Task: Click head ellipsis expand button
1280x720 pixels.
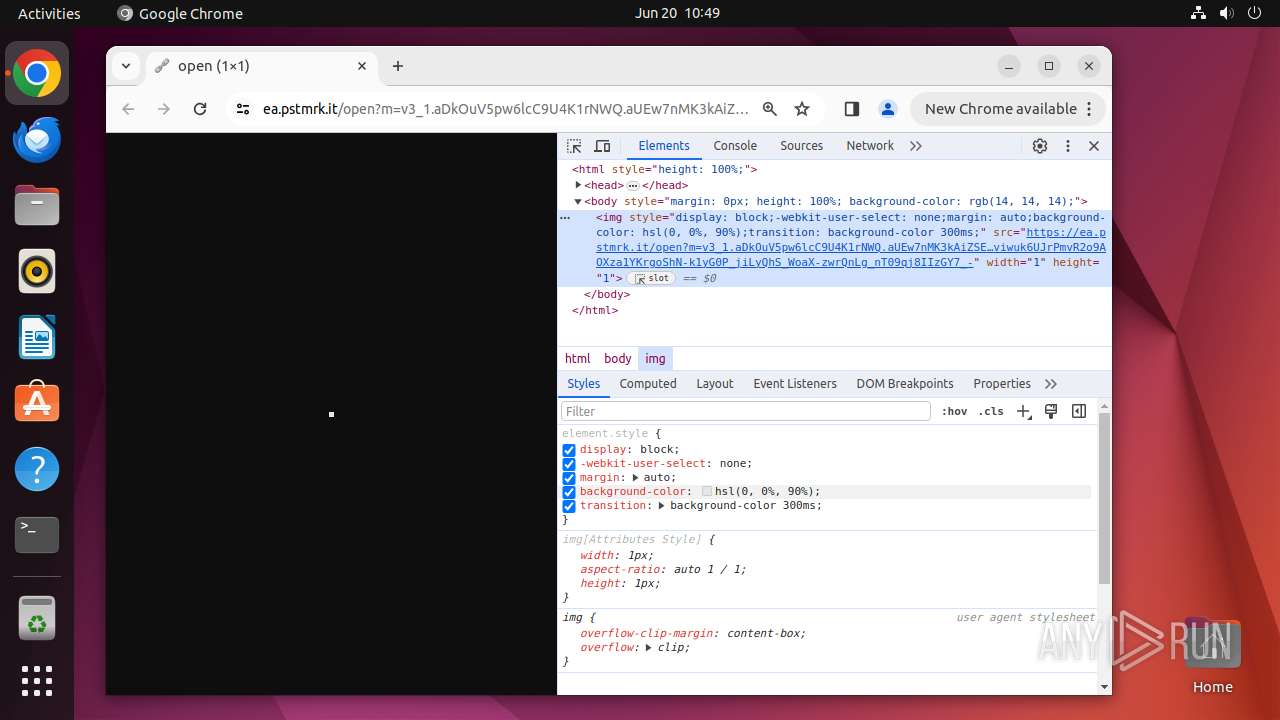Action: (x=633, y=186)
